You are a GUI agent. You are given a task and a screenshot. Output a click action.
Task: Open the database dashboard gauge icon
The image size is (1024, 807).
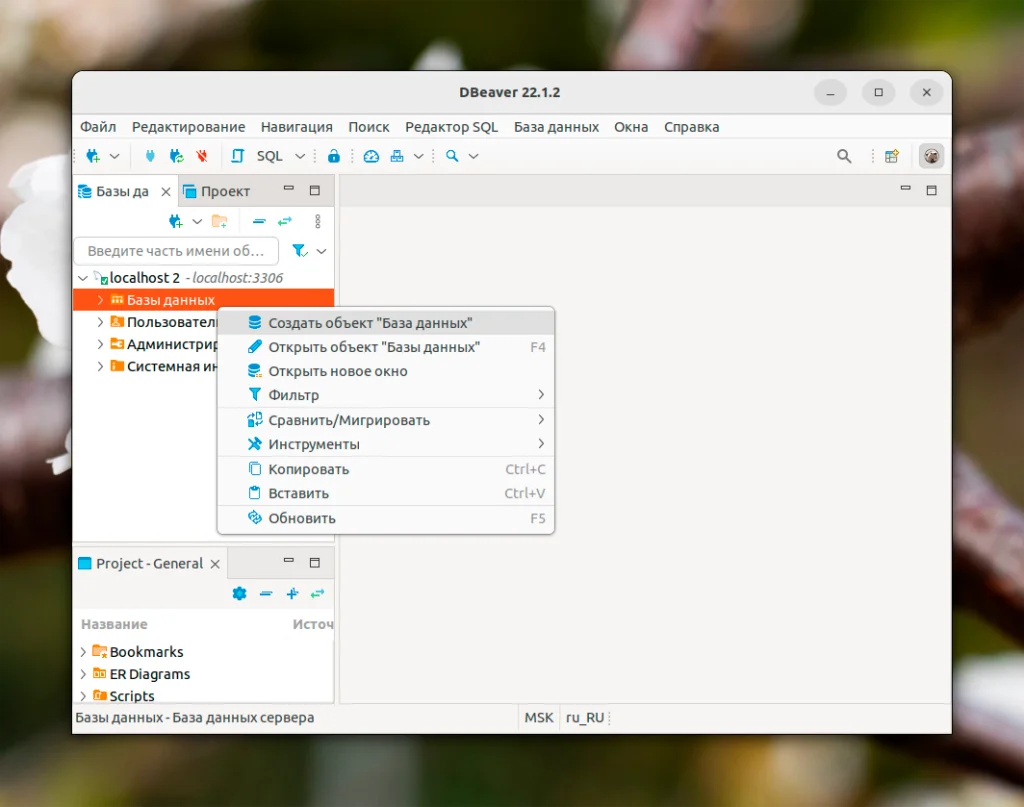(370, 155)
